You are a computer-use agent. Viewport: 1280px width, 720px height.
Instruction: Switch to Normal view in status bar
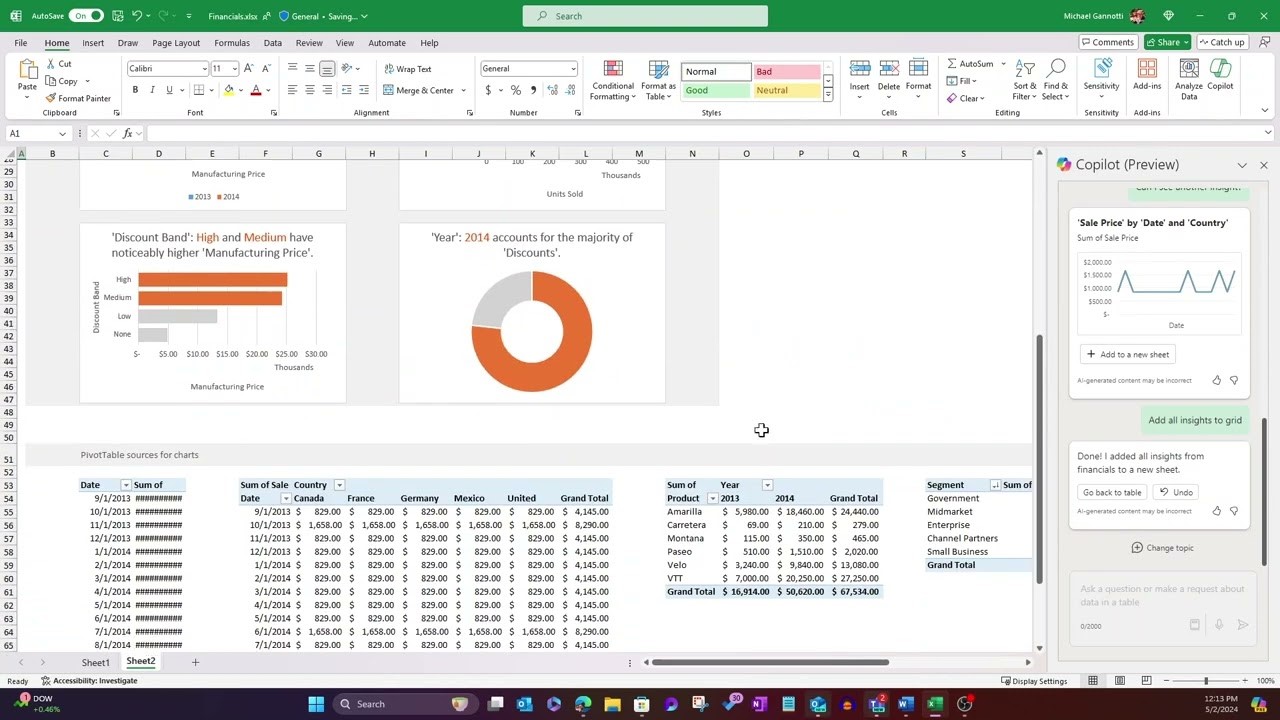pyautogui.click(x=1093, y=681)
